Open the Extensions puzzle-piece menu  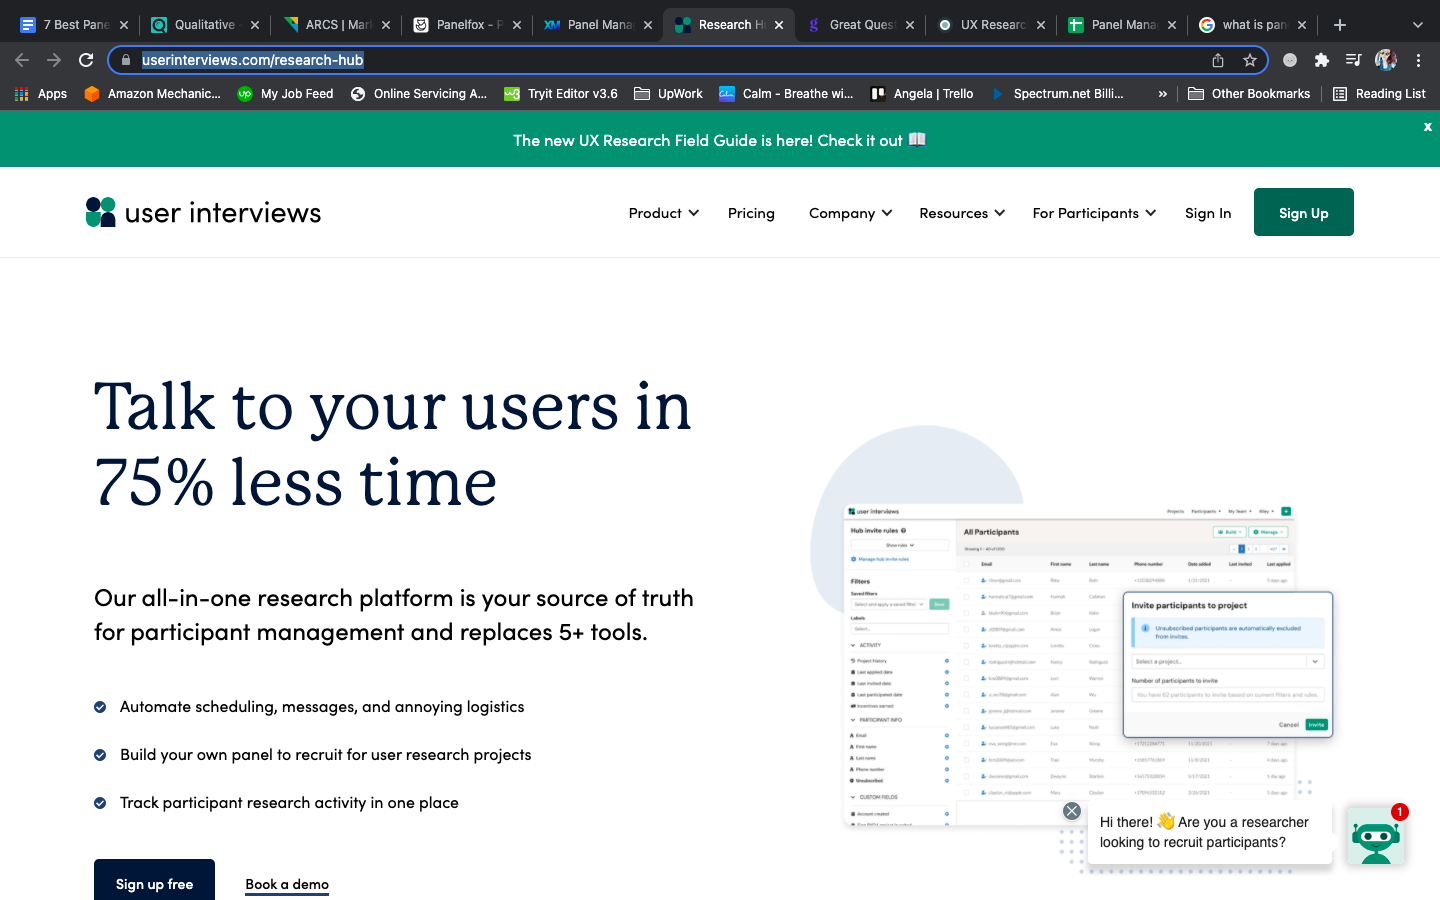[1322, 60]
